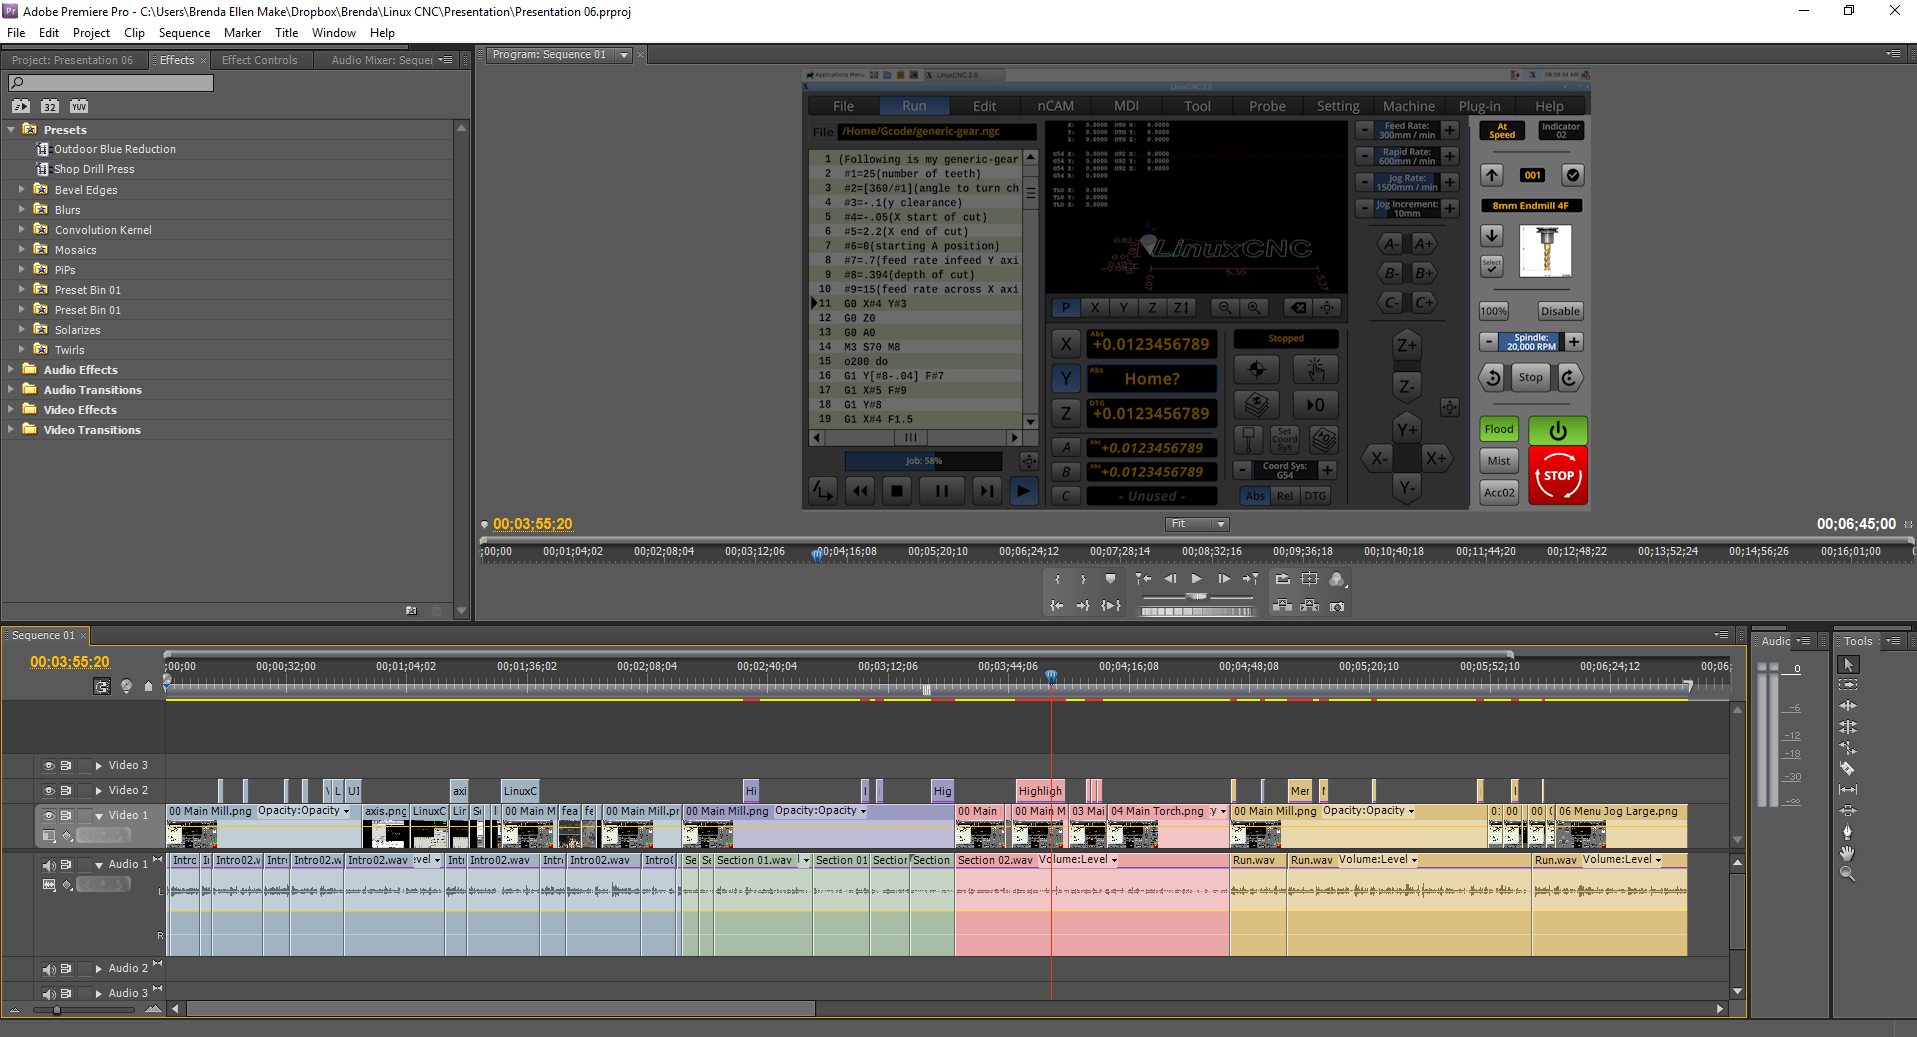Screen dimensions: 1917x1037
Task: Start playback in Program monitor
Action: pyautogui.click(x=1196, y=579)
